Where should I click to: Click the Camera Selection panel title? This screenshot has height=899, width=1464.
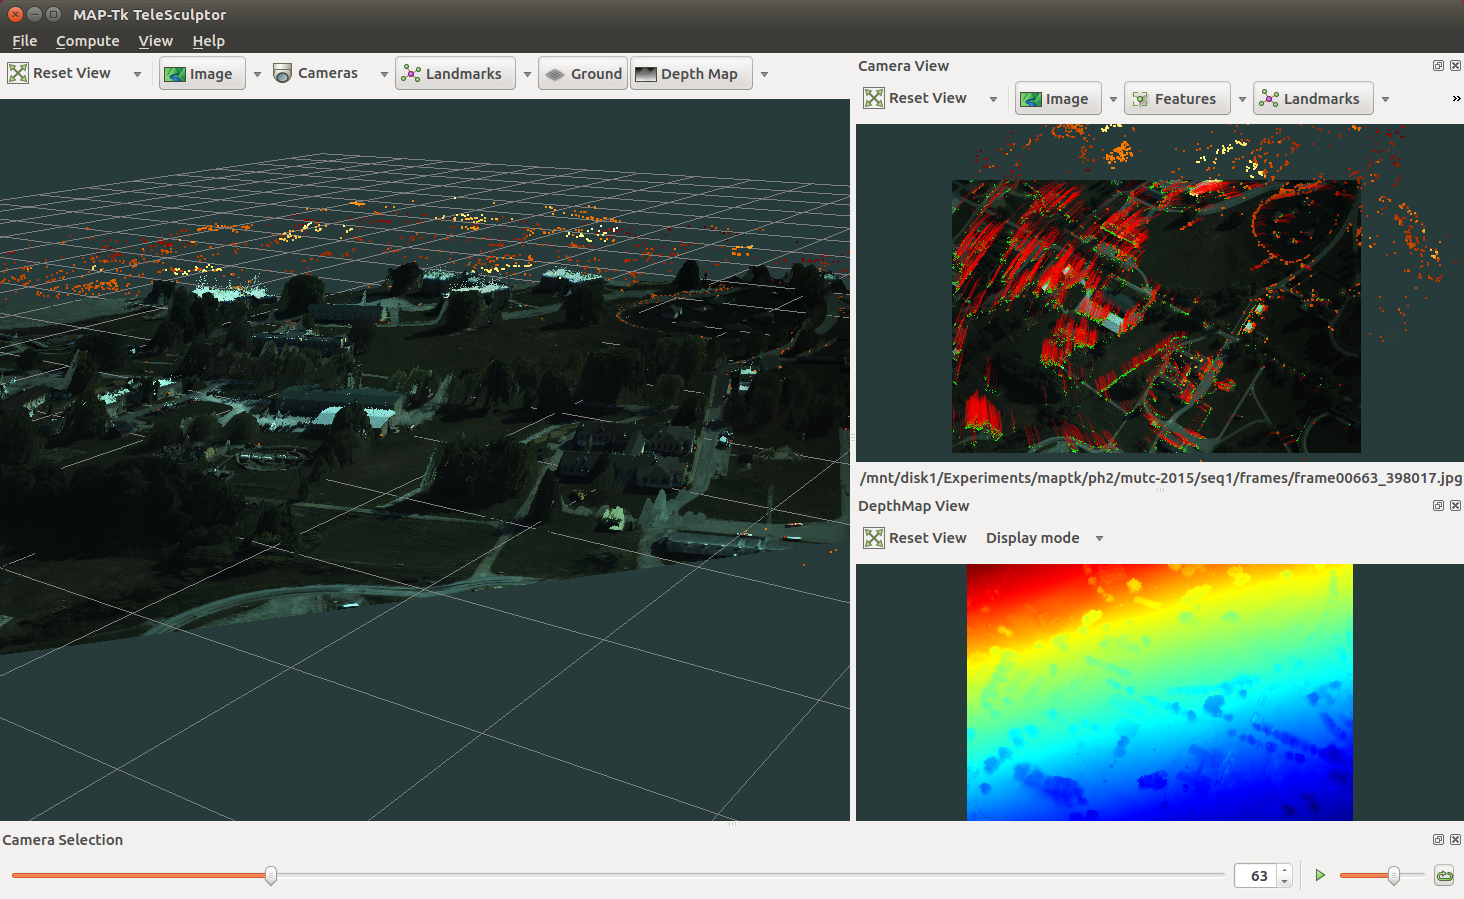click(63, 840)
